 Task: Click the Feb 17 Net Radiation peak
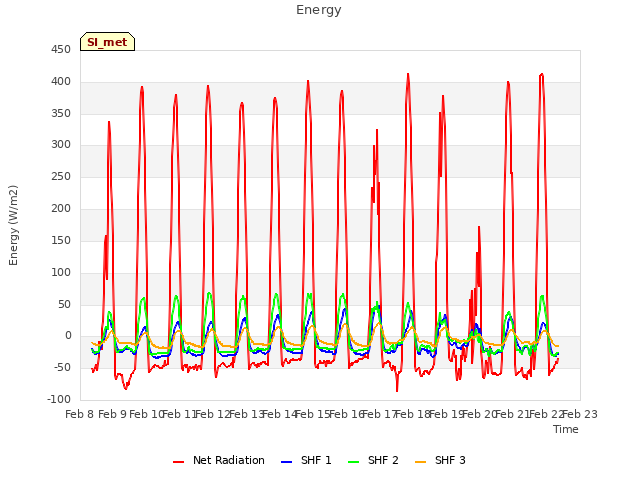pos(408,75)
